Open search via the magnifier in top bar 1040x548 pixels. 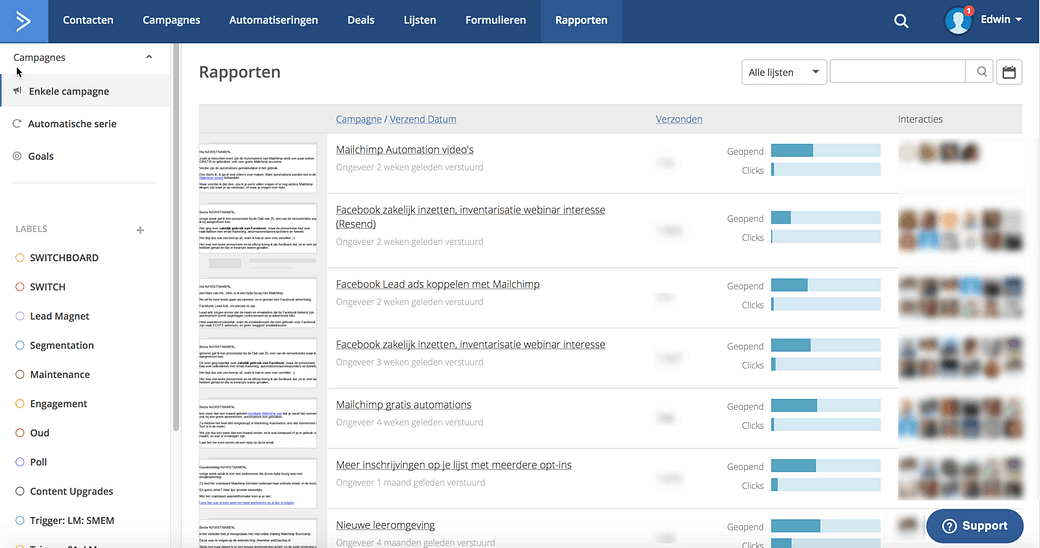pyautogui.click(x=901, y=21)
